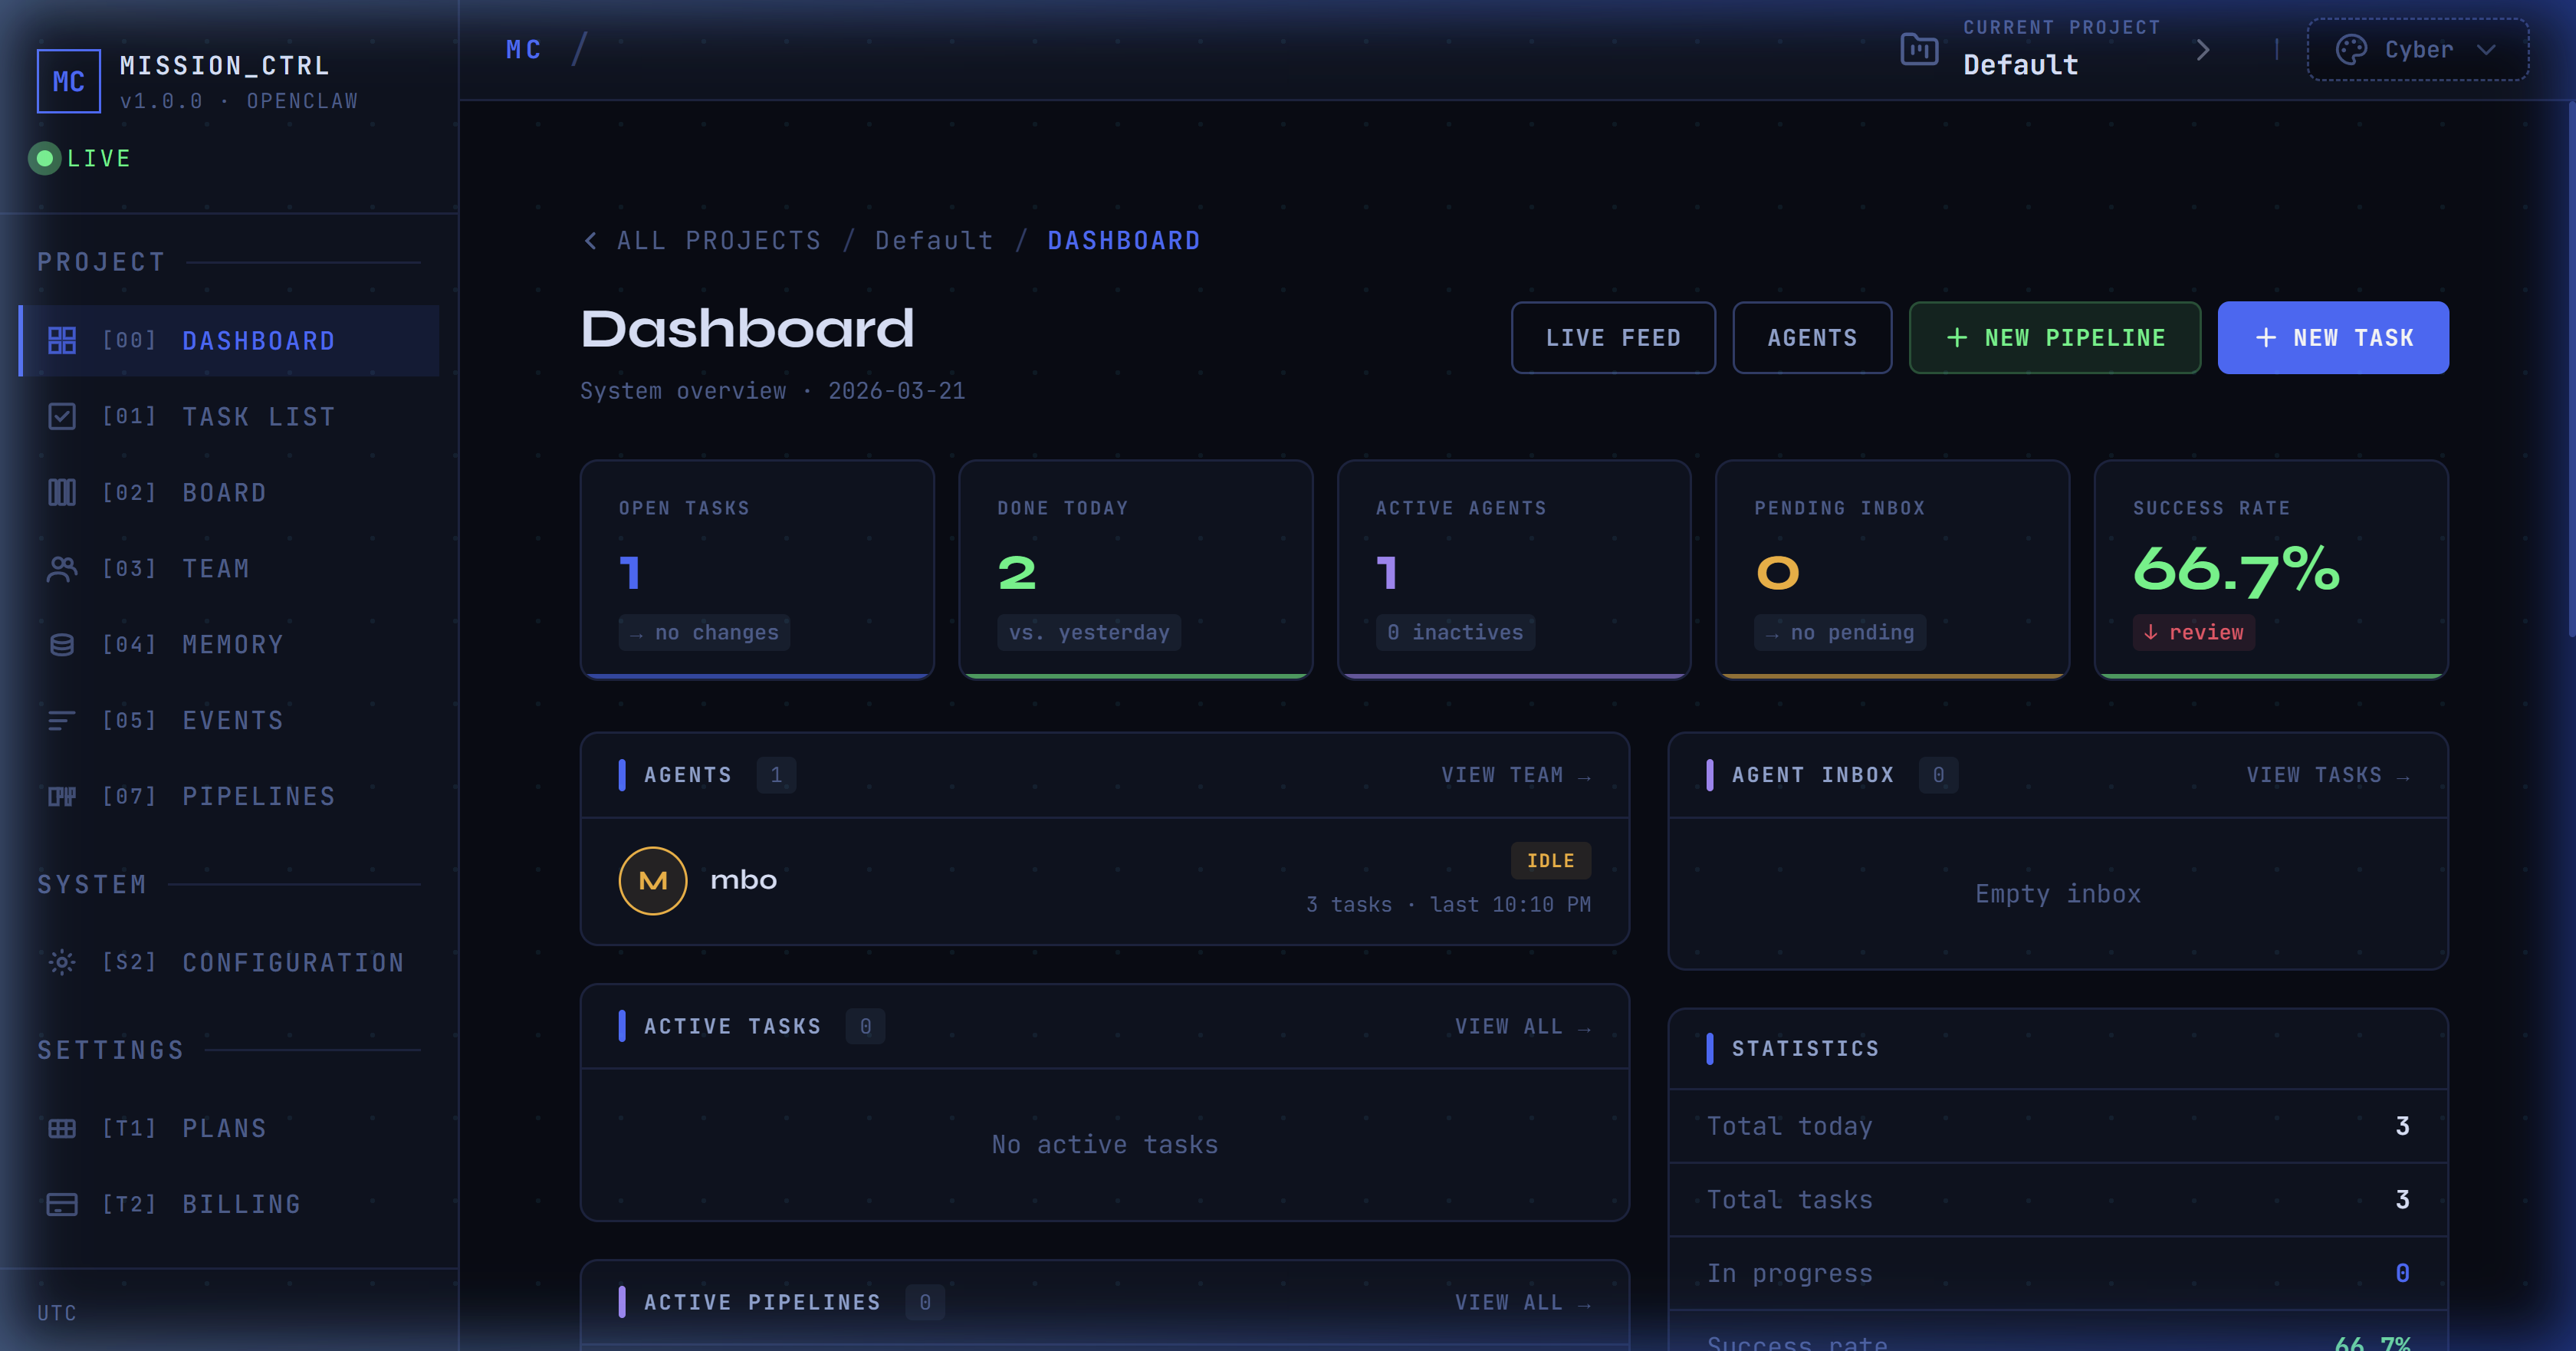Open the MC breadcrumb dropdown in the header

click(523, 48)
